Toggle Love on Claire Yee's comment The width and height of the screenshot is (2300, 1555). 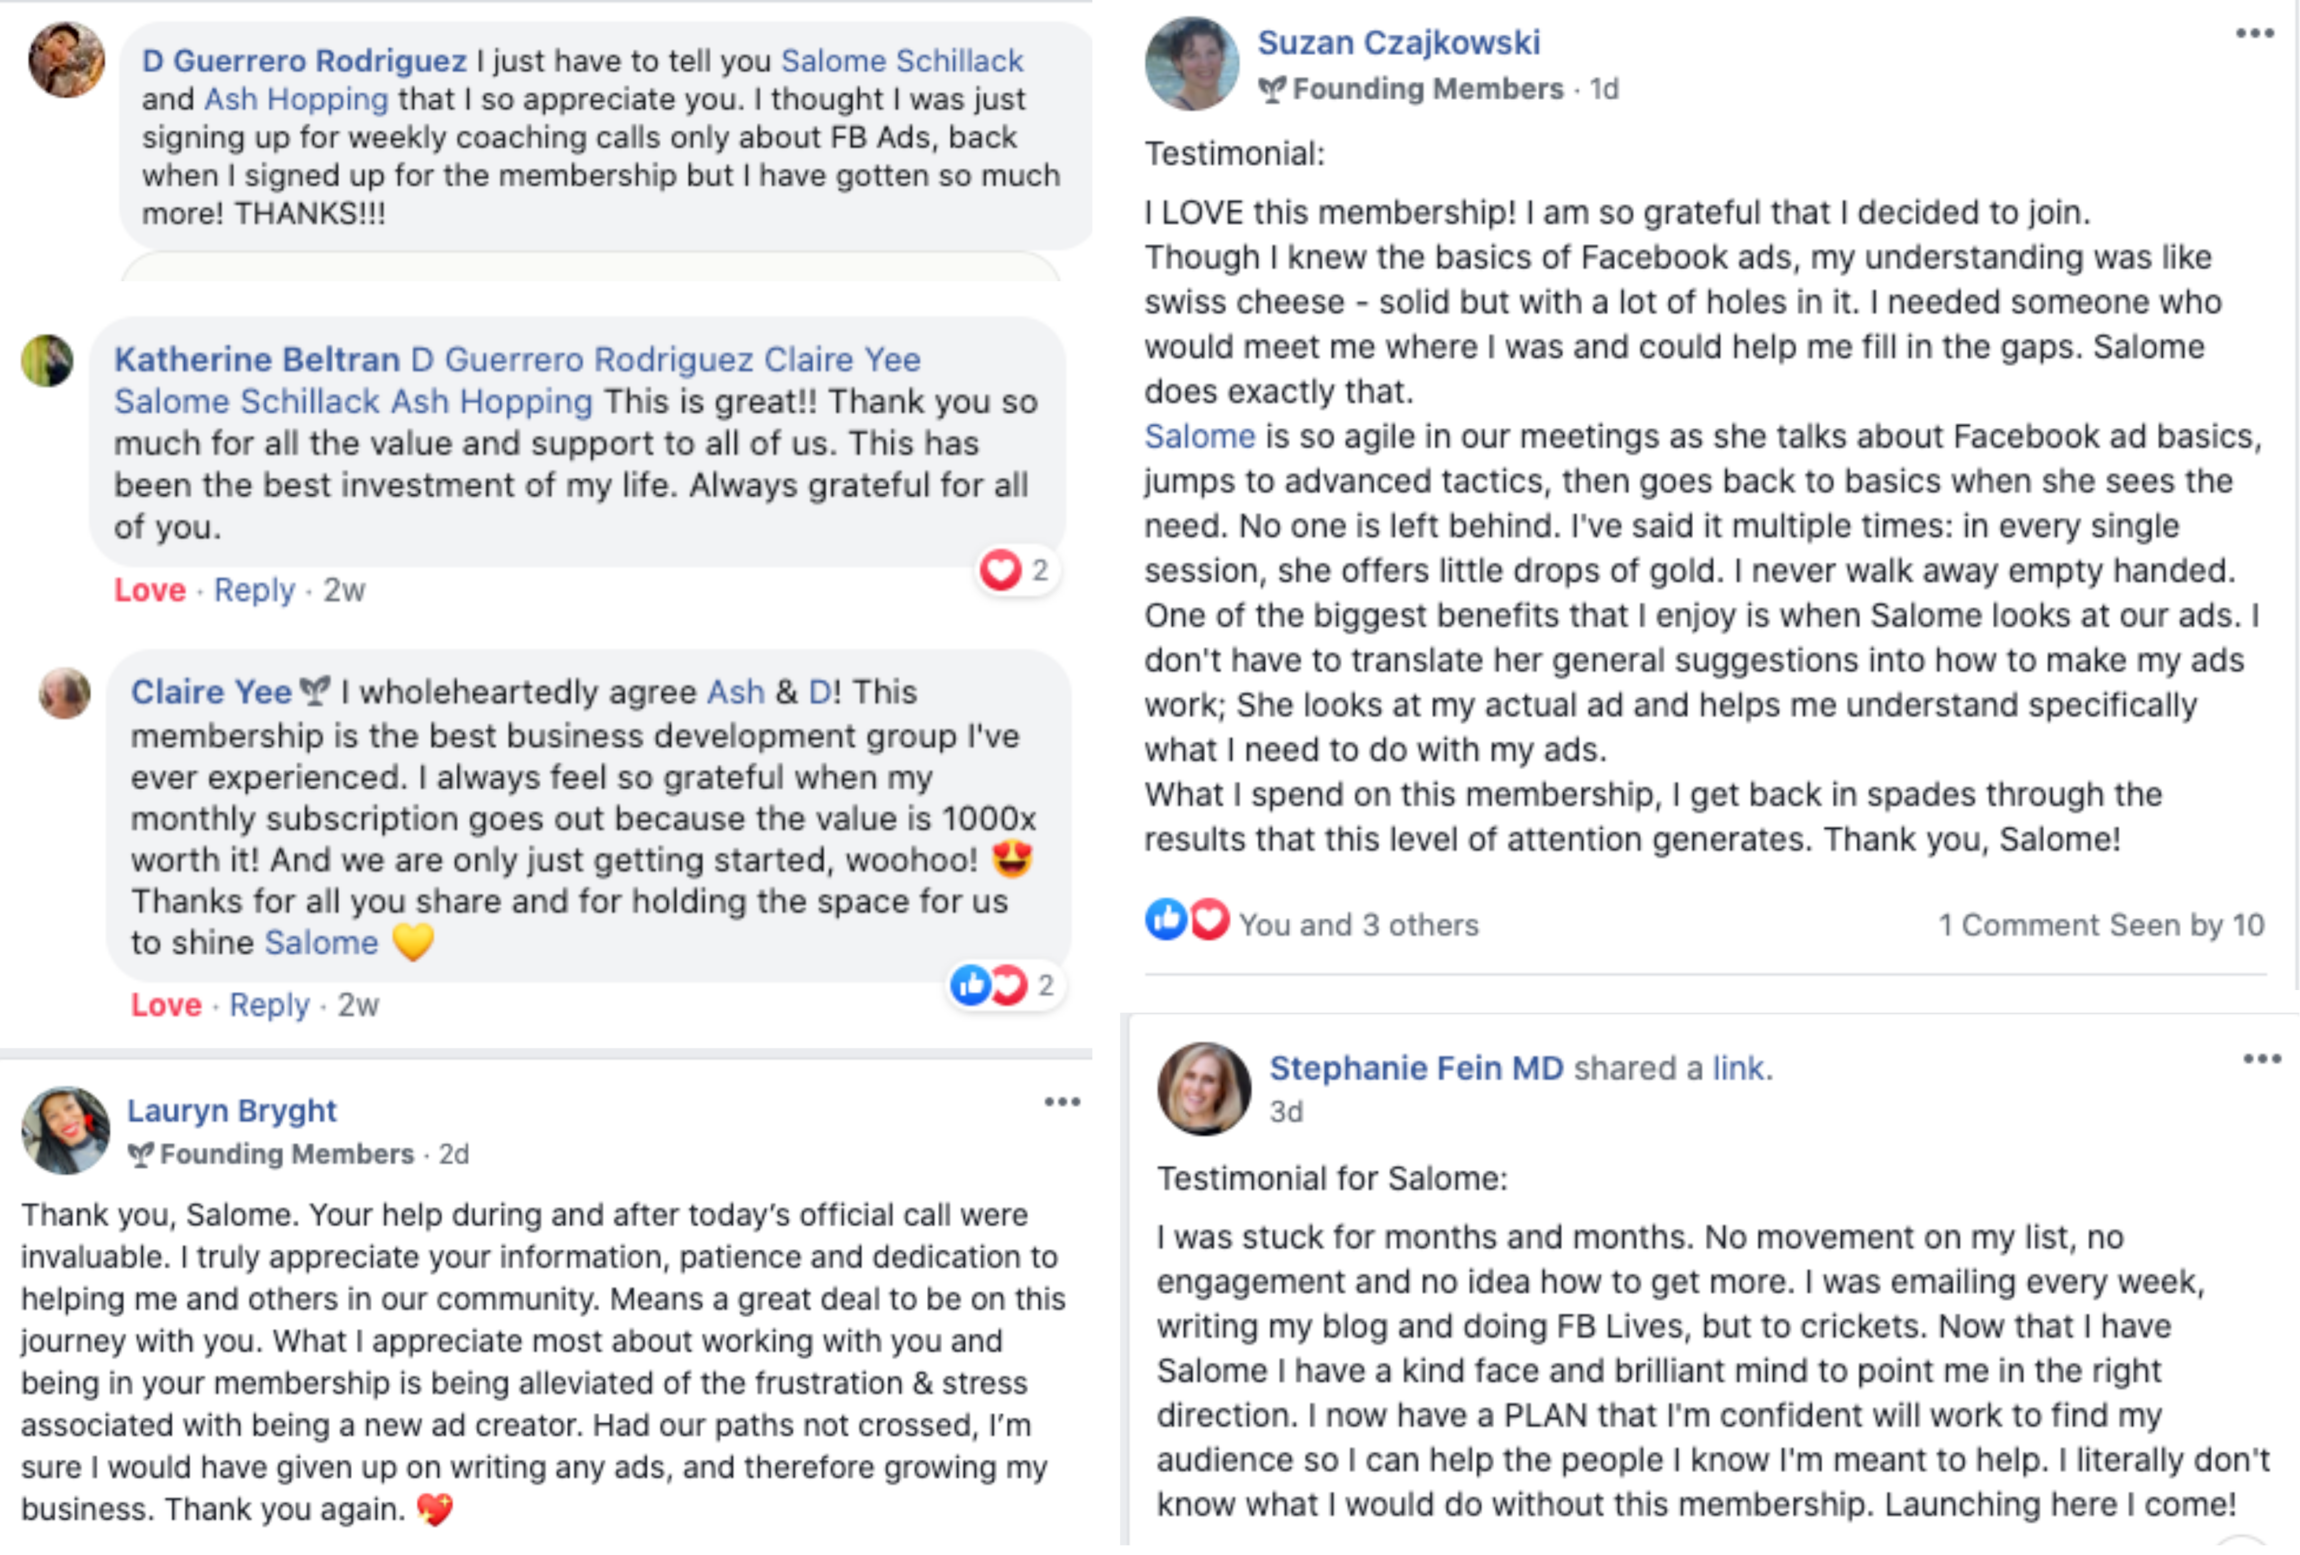tap(166, 1004)
